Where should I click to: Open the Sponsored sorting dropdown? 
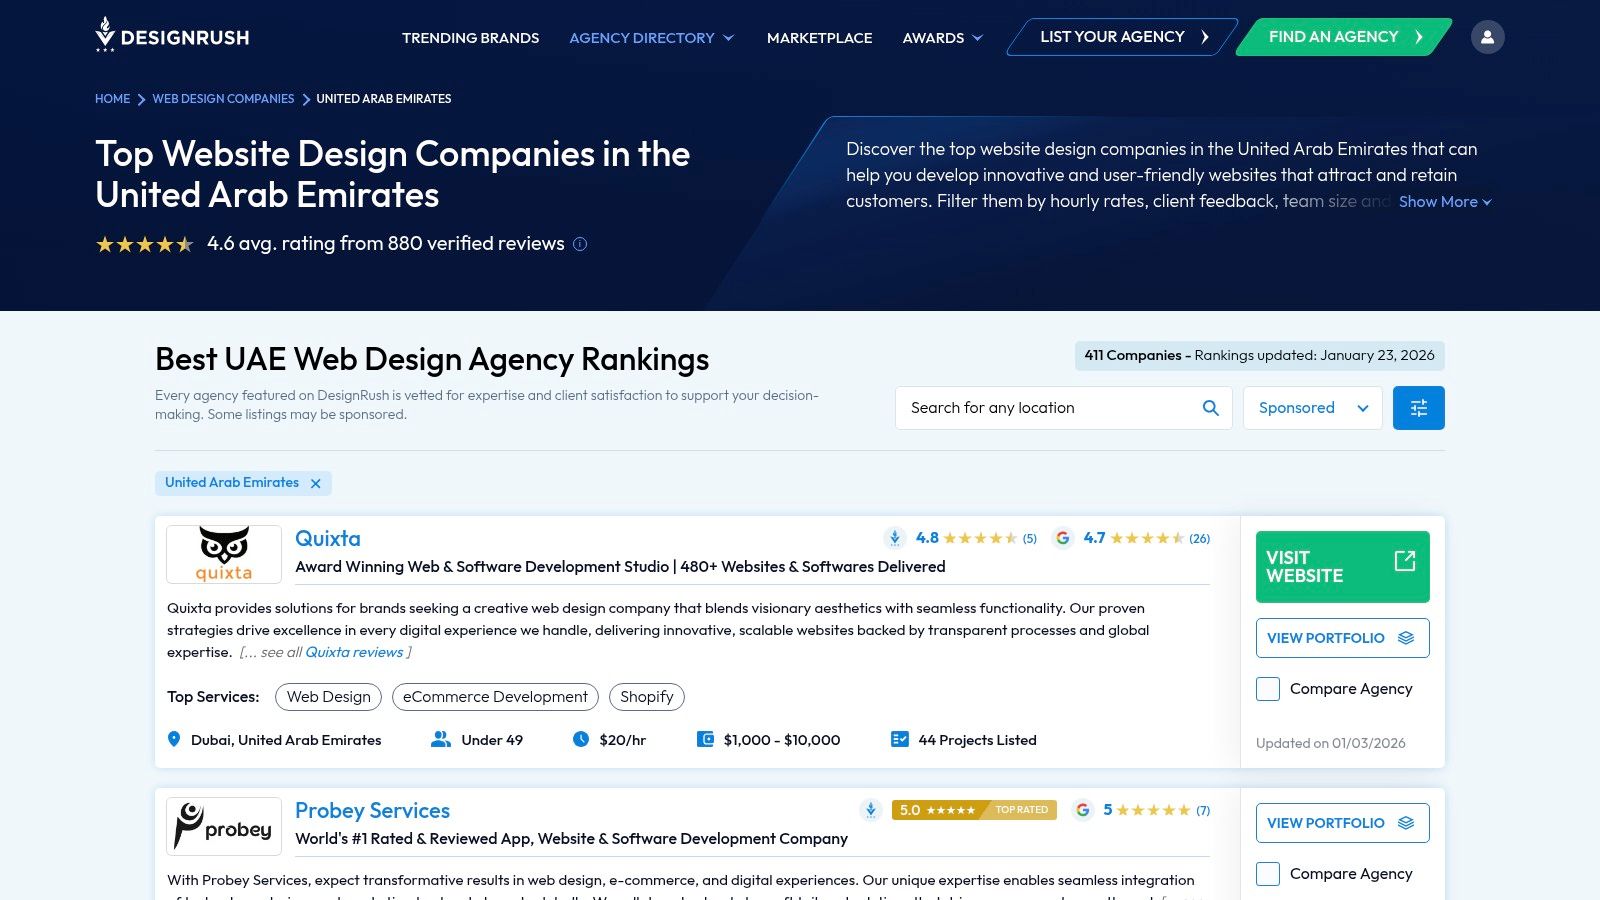pyautogui.click(x=1313, y=407)
